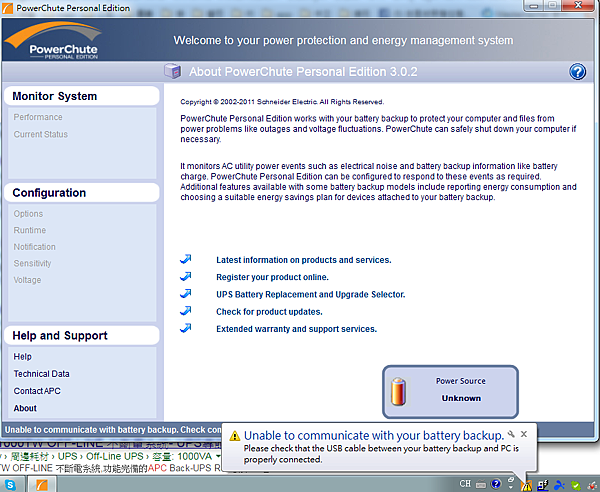Select About in the sidebar
Screen dimensions: 600x492
pos(25,408)
